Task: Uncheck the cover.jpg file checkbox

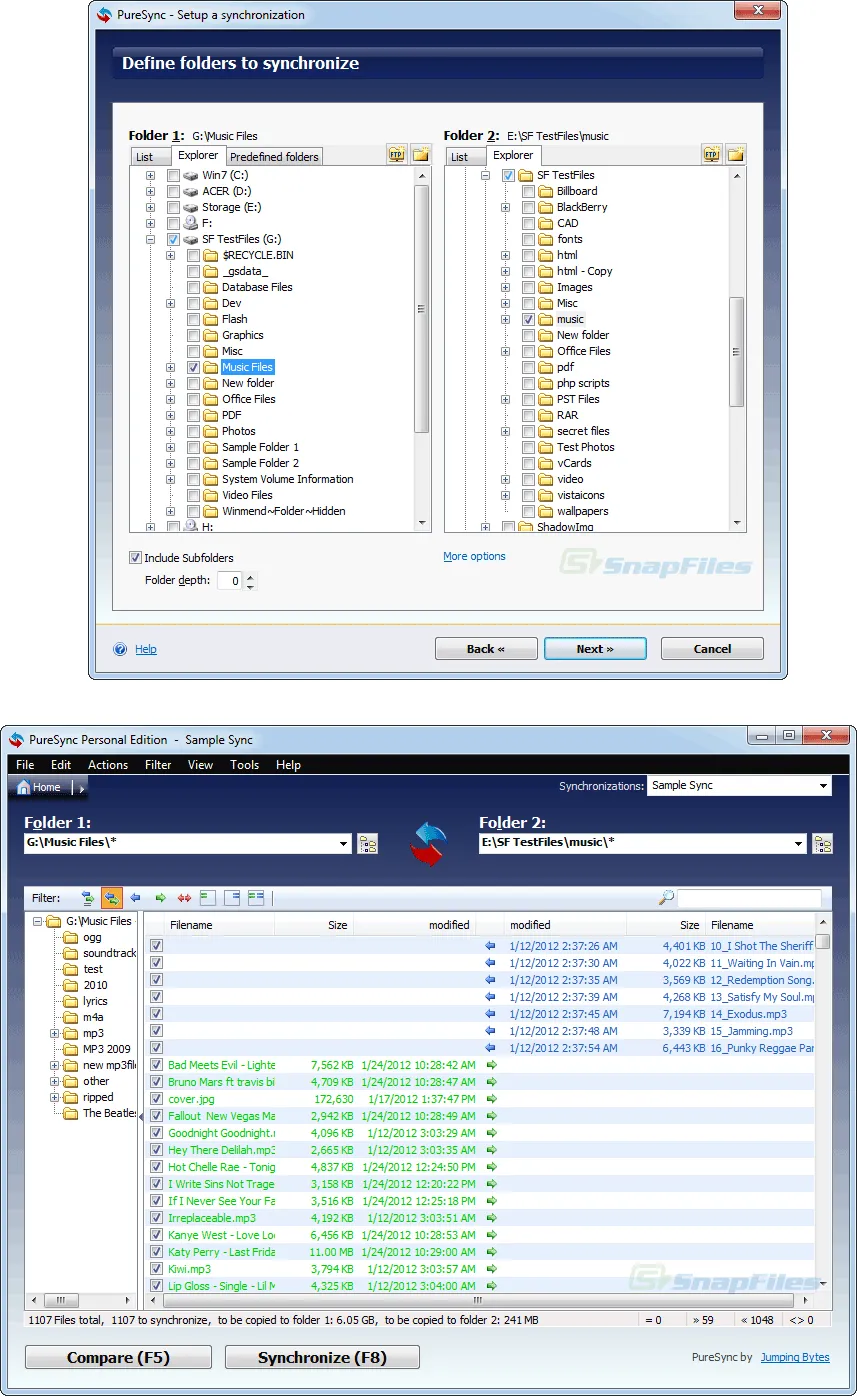Action: tap(156, 1099)
